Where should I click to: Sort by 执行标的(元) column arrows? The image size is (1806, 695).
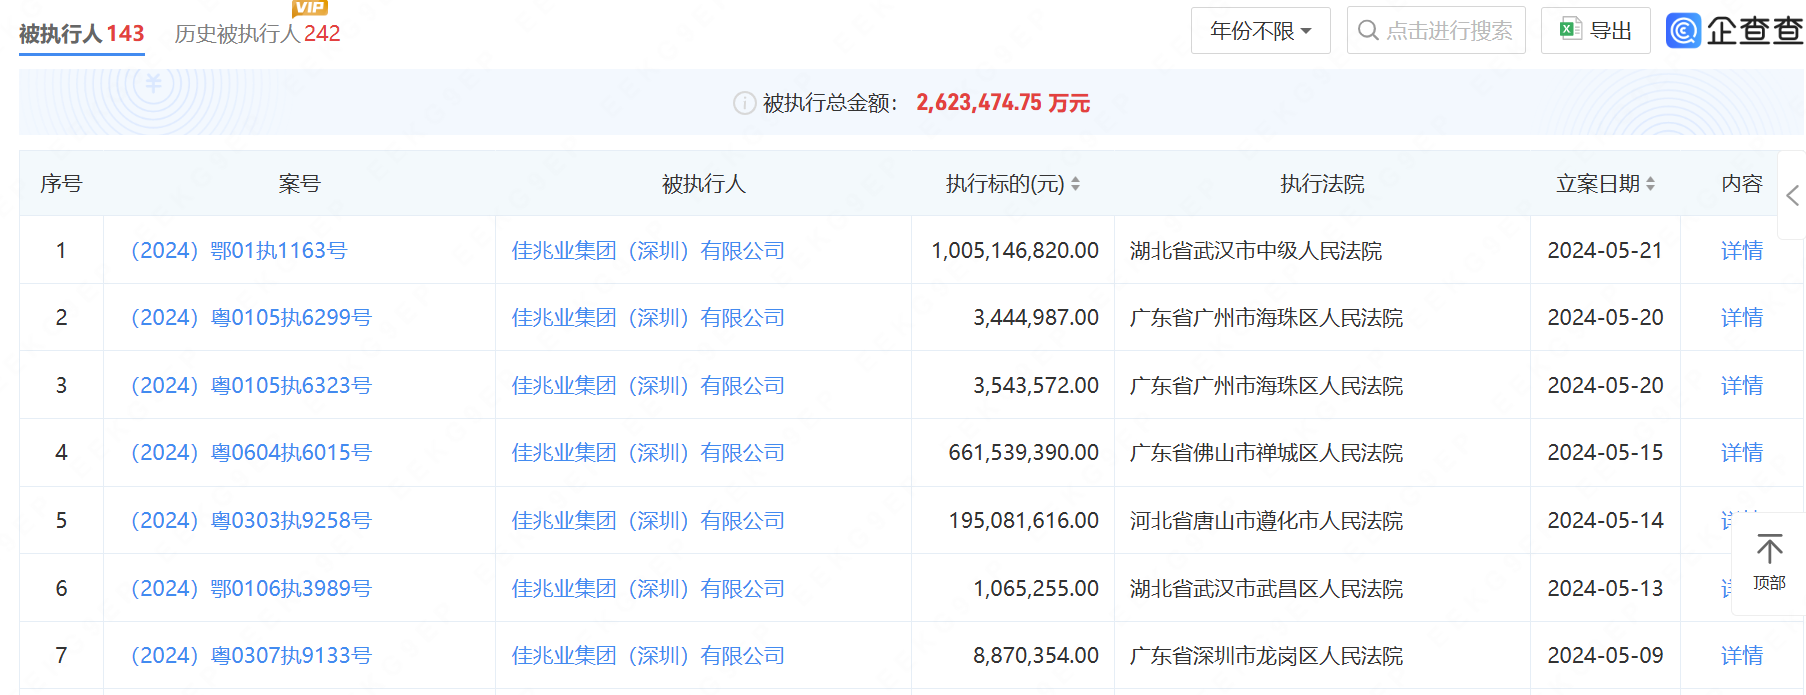tap(1075, 184)
